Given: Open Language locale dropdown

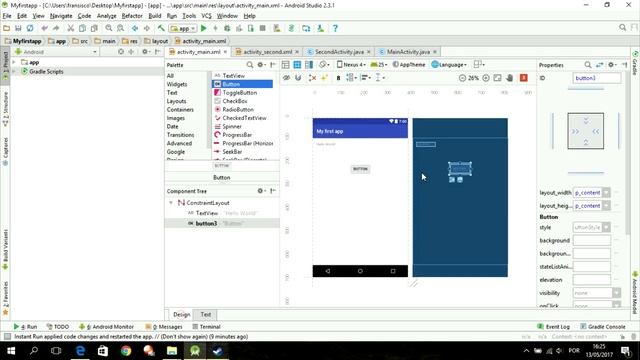Looking at the screenshot, I should pos(449,64).
